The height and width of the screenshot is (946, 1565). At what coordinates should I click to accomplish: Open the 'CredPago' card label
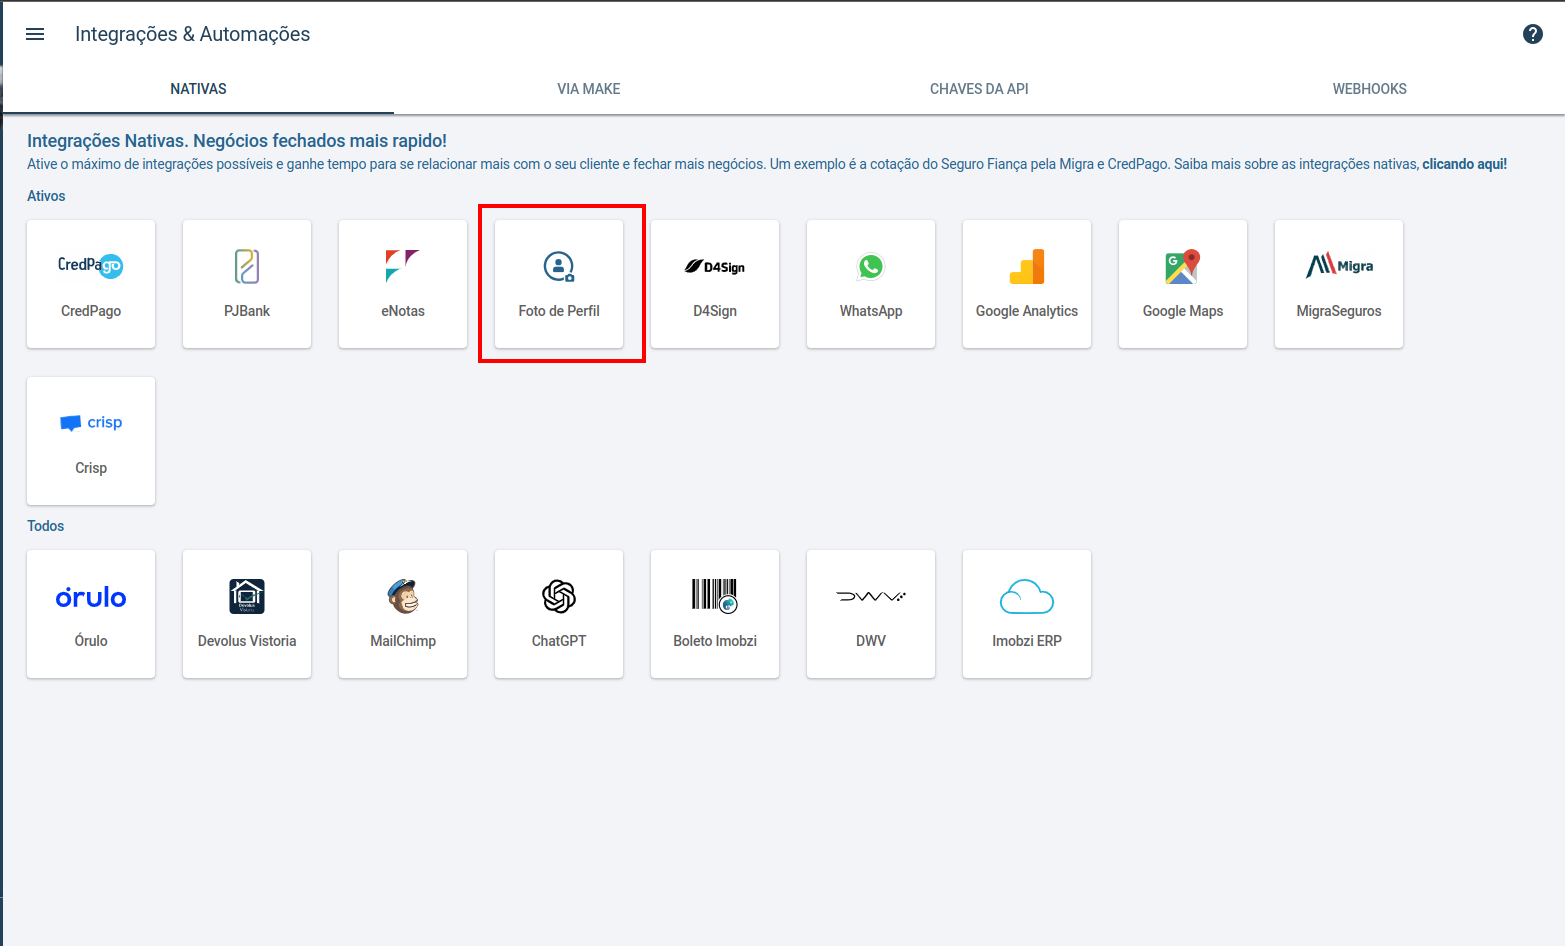pyautogui.click(x=91, y=311)
